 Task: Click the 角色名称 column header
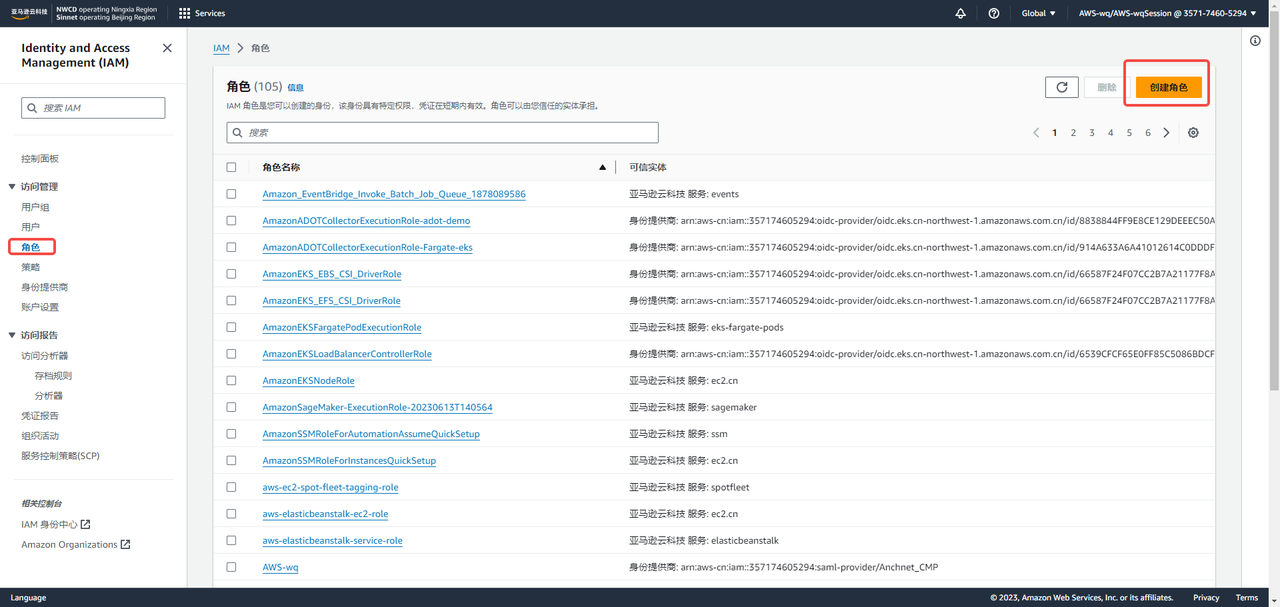pos(281,167)
